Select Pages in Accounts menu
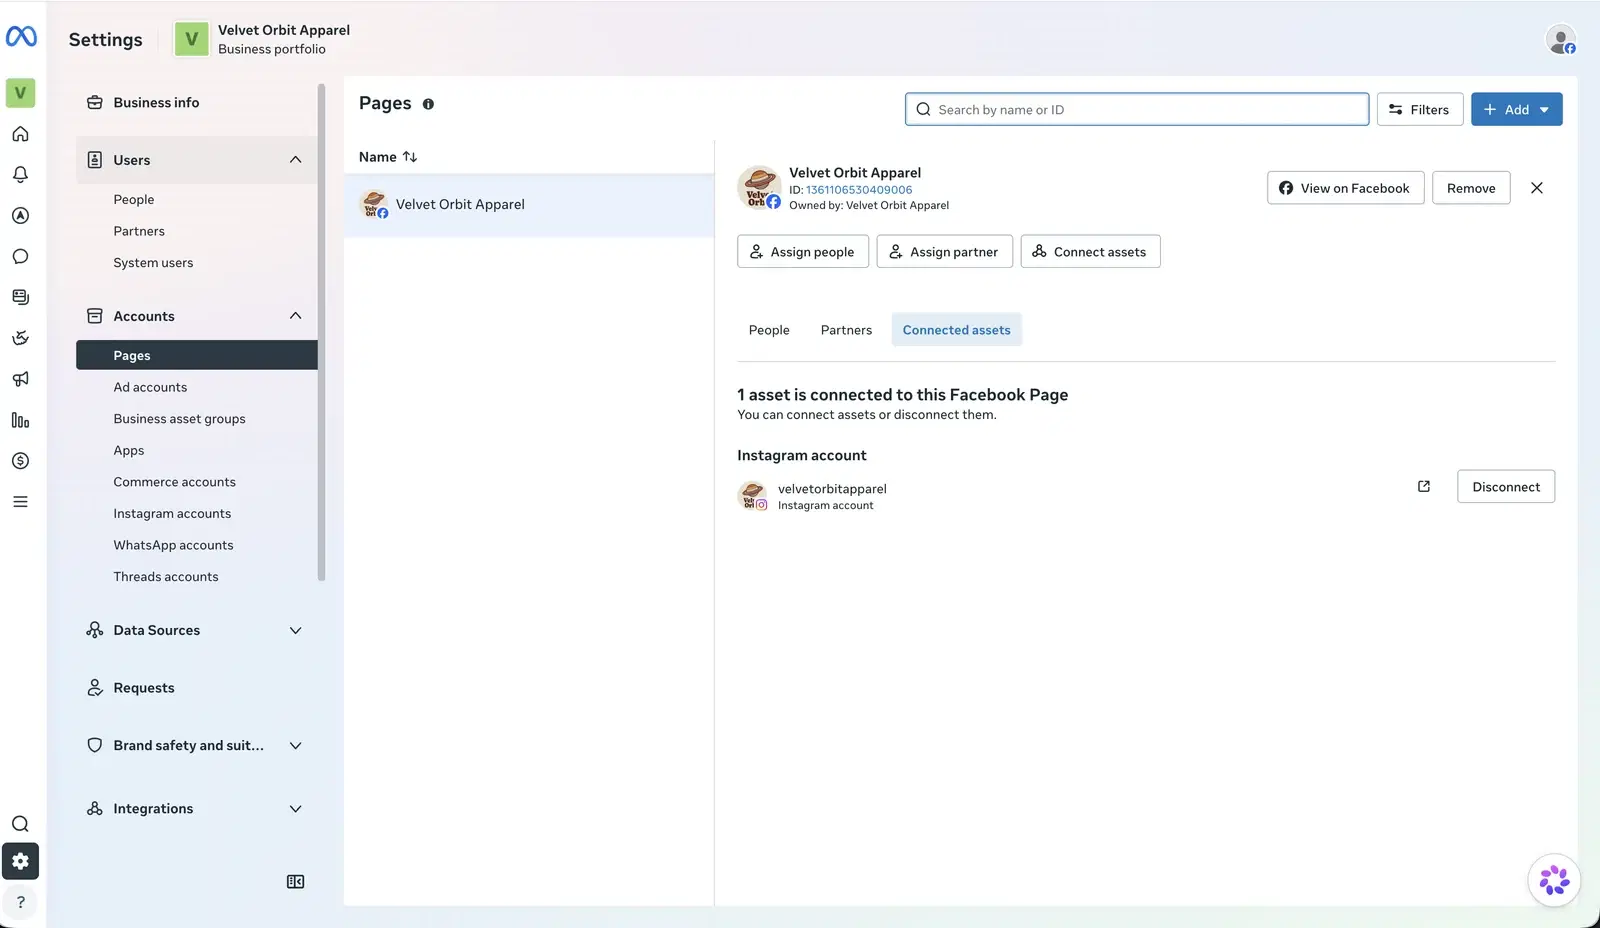 pos(196,355)
